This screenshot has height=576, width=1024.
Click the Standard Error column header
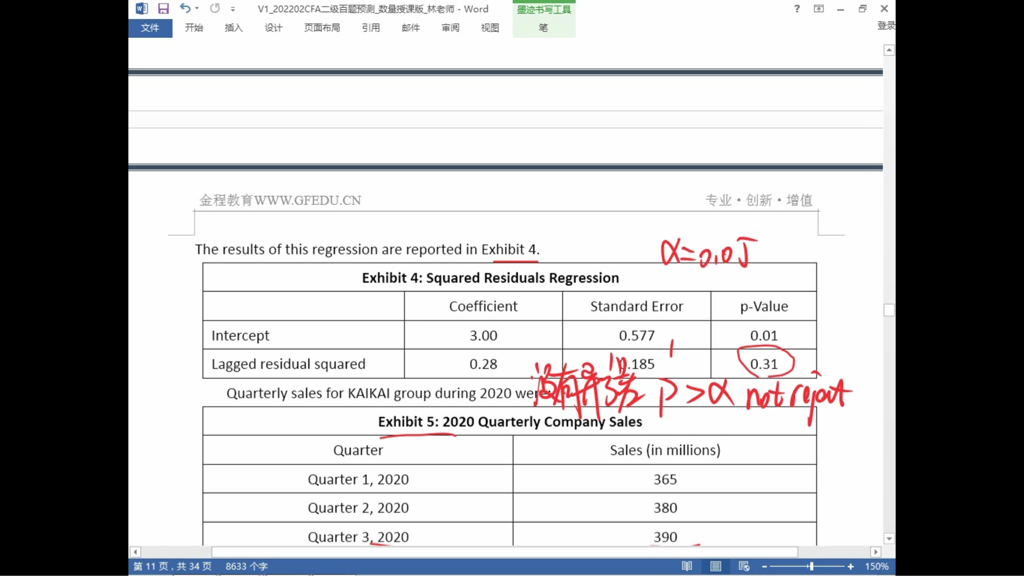[637, 306]
